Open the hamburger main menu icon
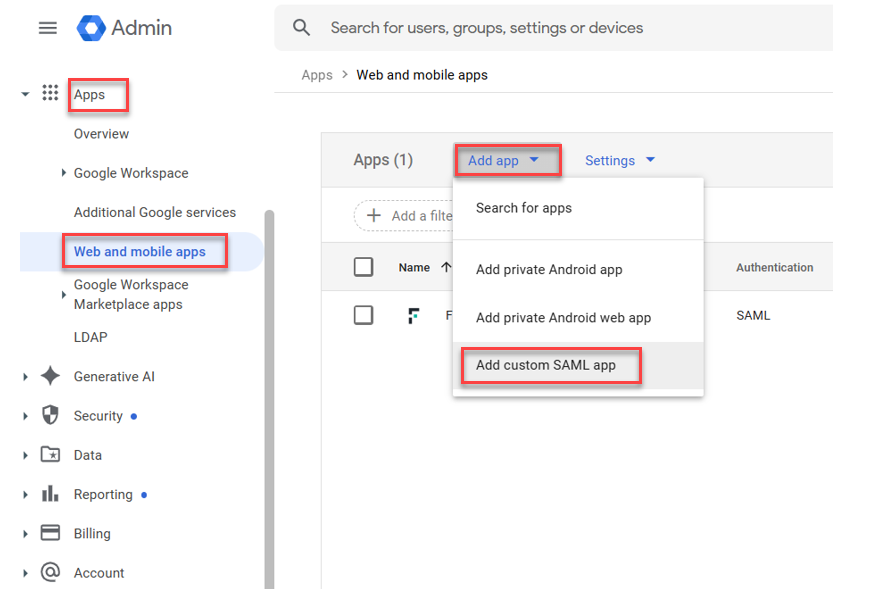This screenshot has height=589, width=896. pos(47,28)
